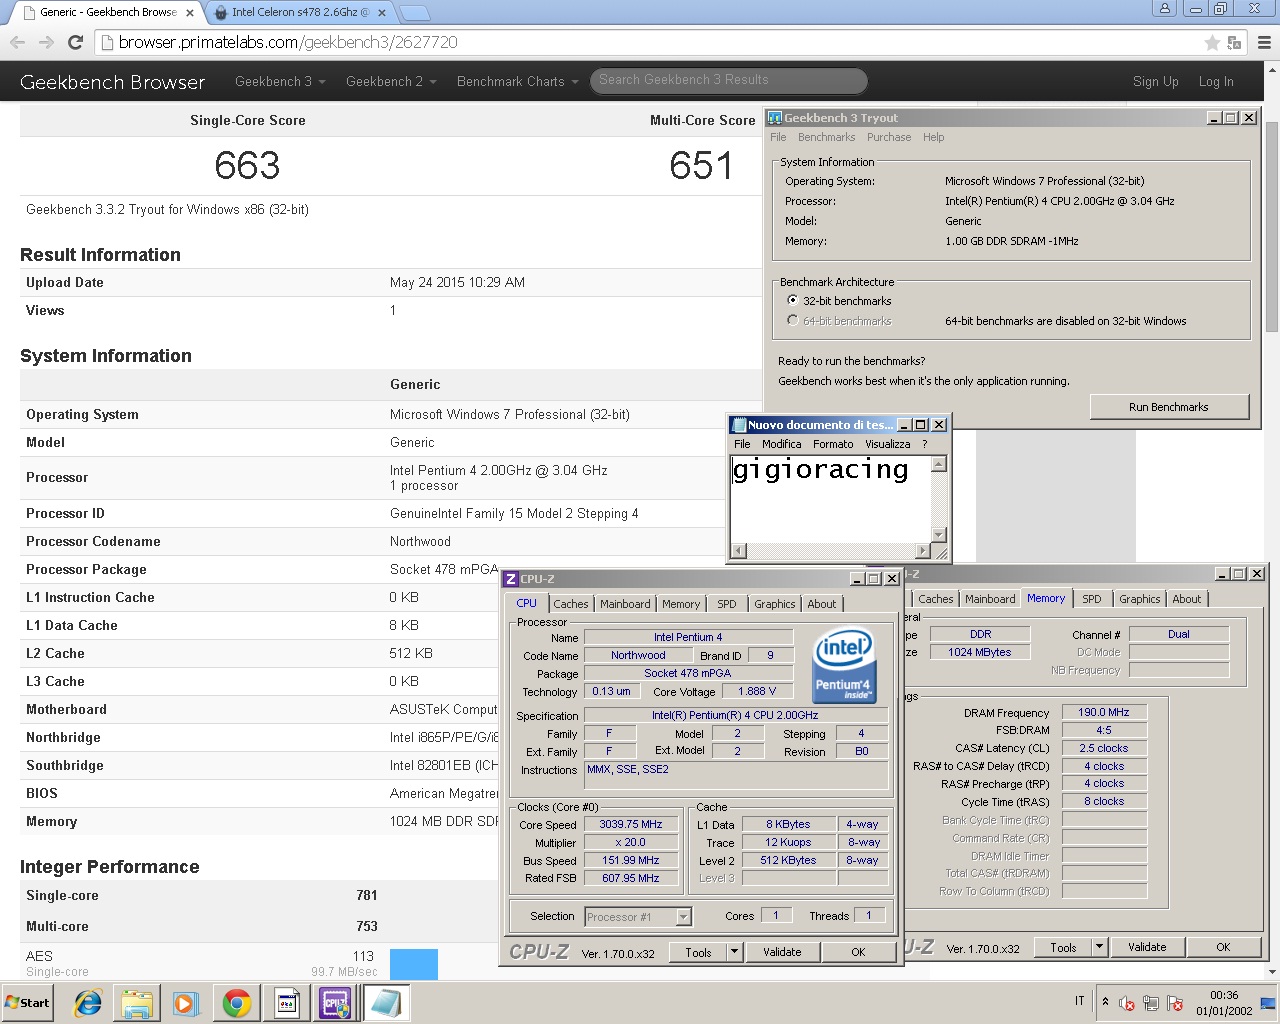Go forward with the browser forward arrow
This screenshot has width=1280, height=1024.
tap(46, 42)
